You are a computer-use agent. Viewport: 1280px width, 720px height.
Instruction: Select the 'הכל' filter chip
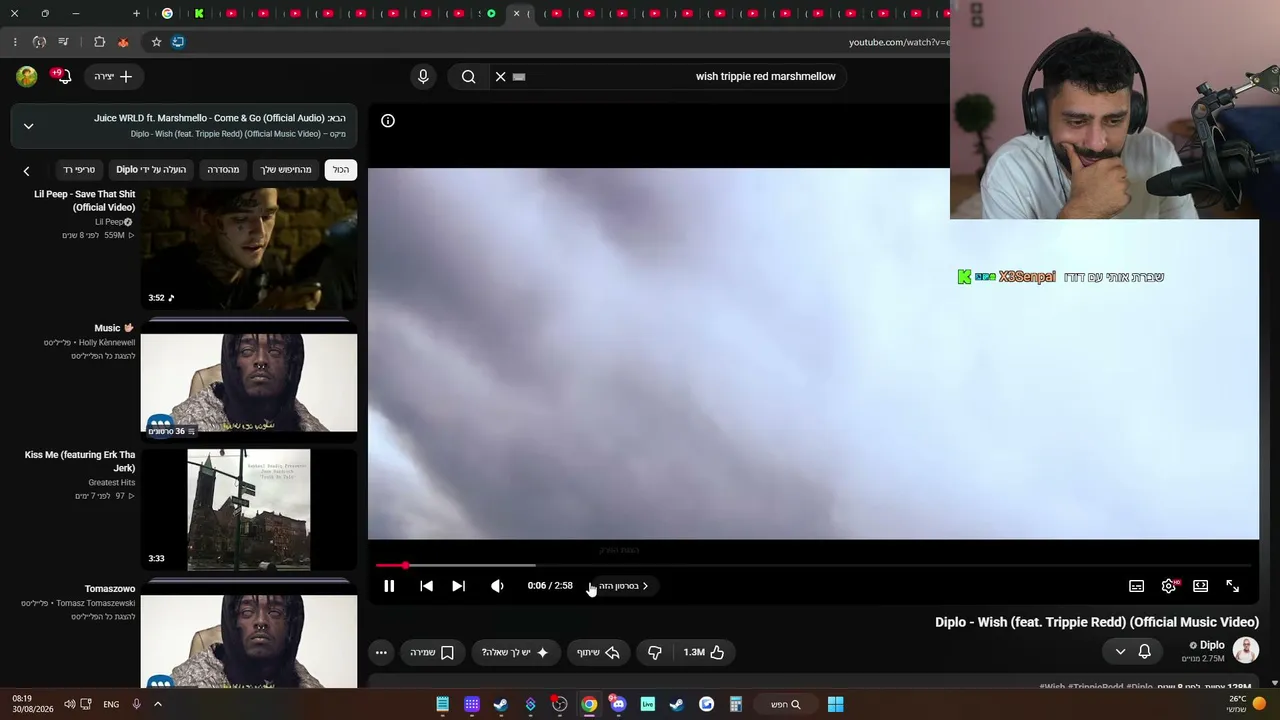[x=341, y=170]
